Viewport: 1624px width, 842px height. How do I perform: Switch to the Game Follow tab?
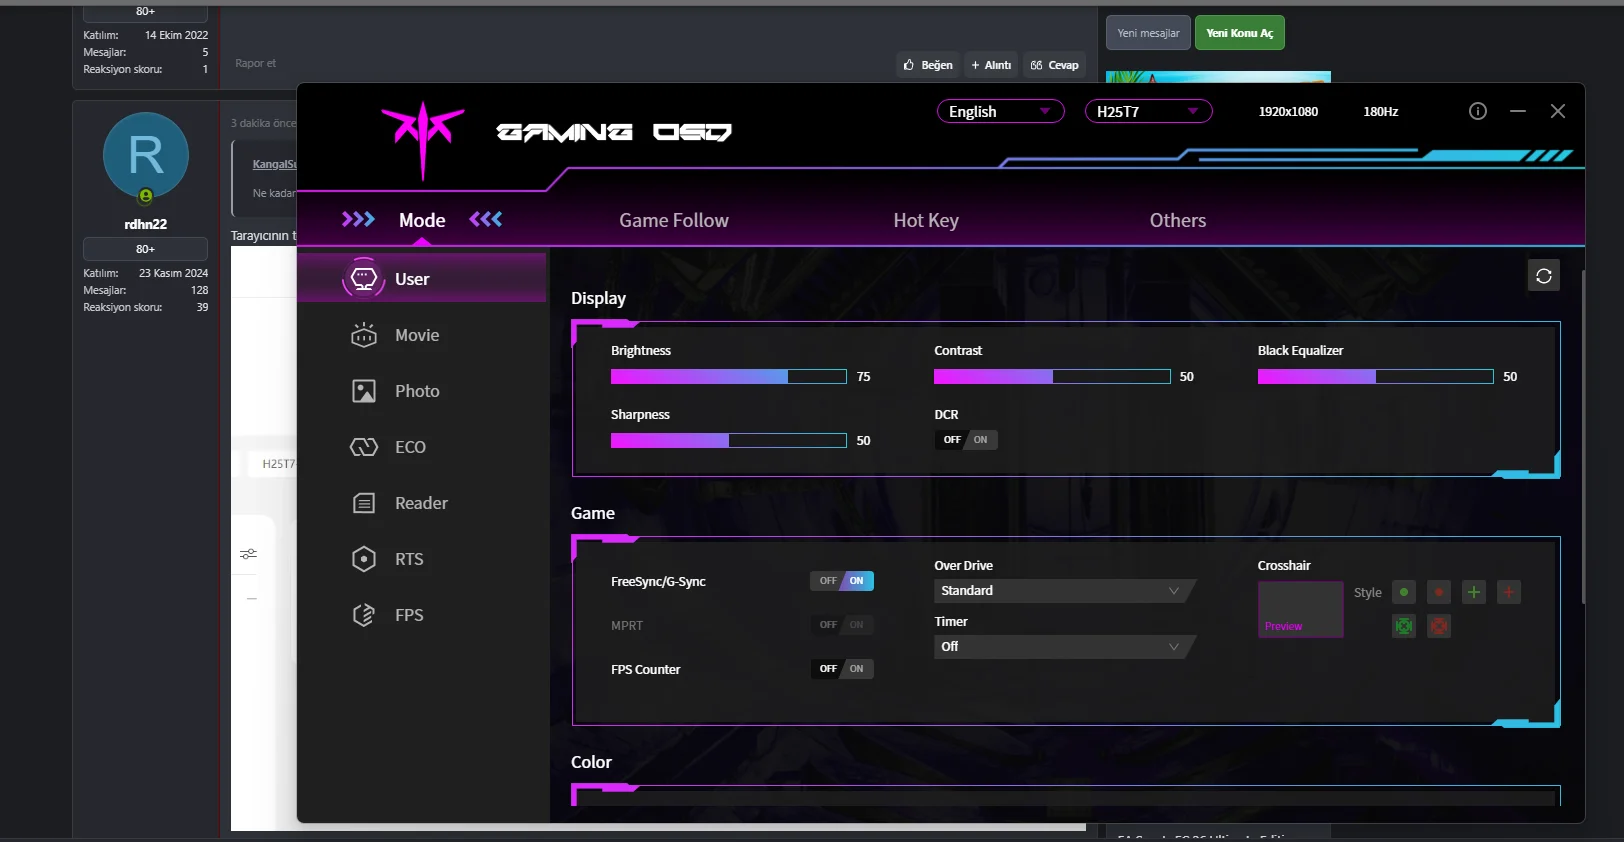click(674, 220)
